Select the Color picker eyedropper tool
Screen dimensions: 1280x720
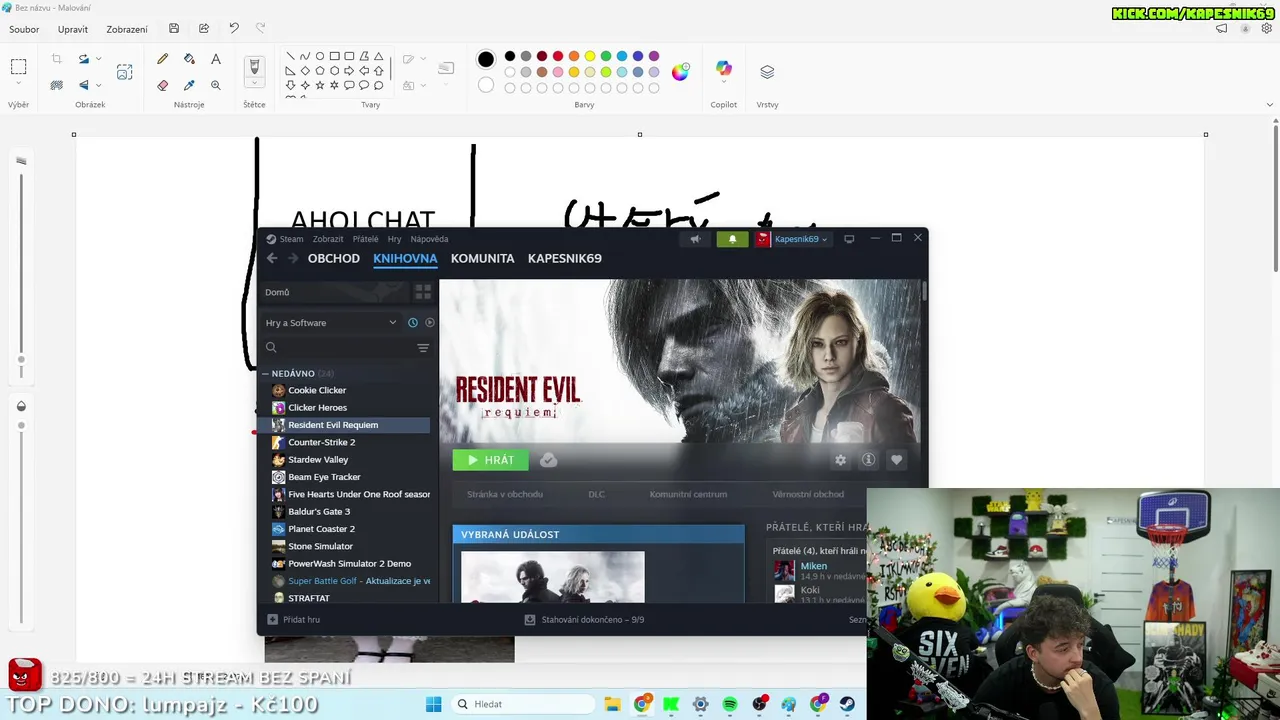(x=189, y=85)
